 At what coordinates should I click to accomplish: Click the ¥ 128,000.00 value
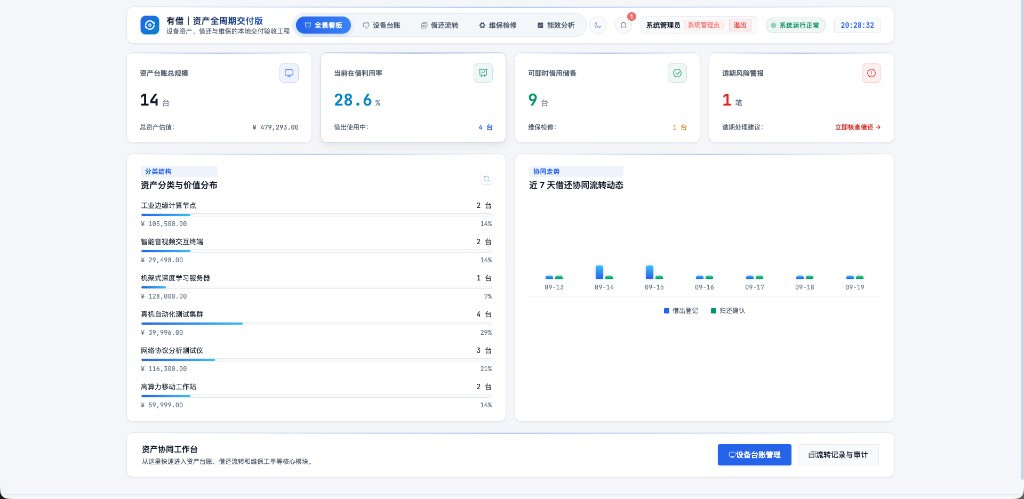164,296
